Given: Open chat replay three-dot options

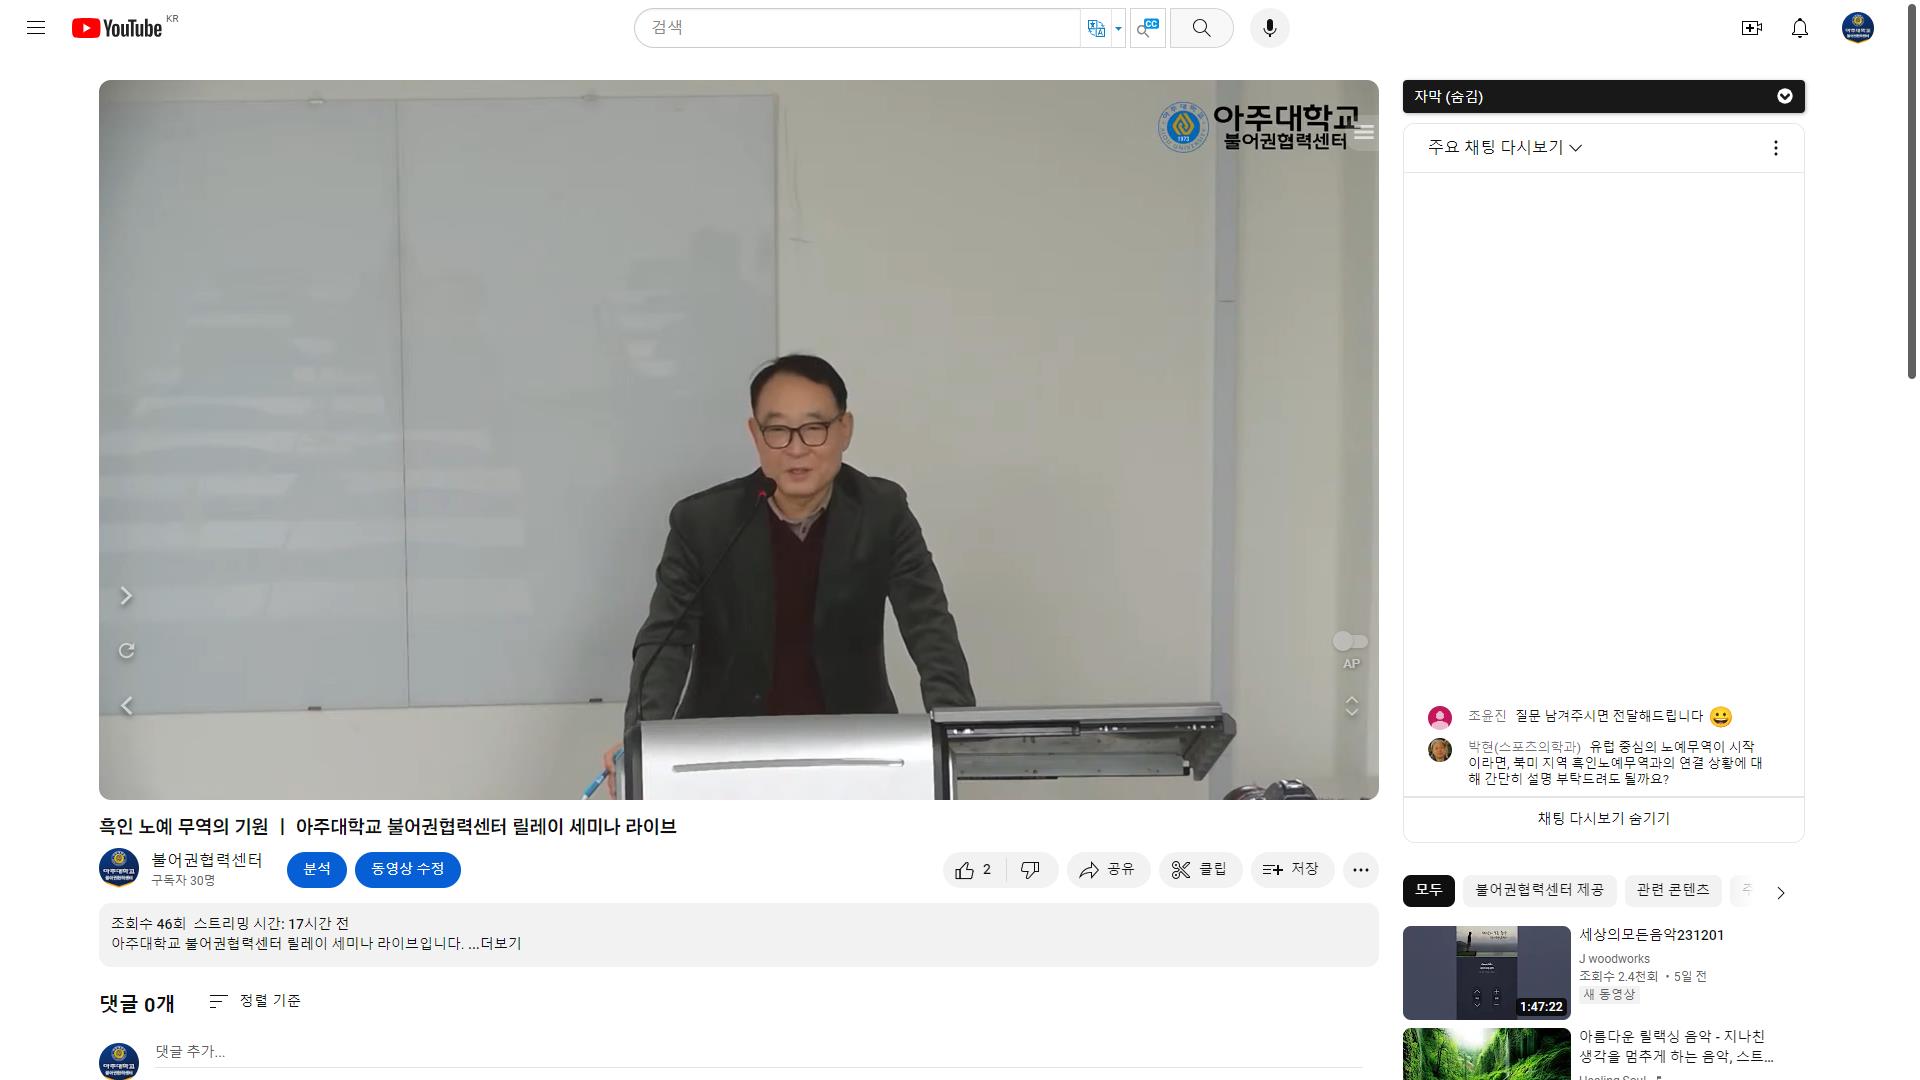Looking at the screenshot, I should pos(1775,148).
